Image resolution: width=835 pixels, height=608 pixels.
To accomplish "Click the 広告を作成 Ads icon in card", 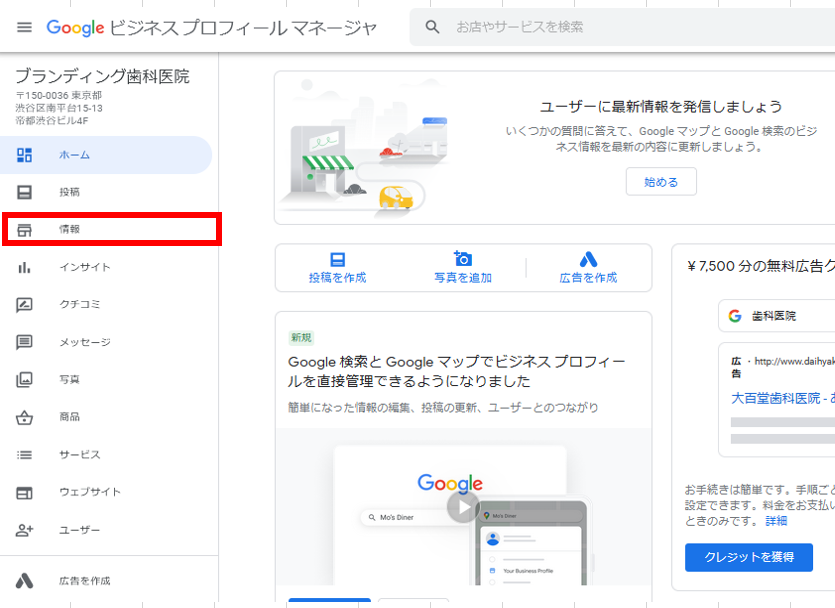I will 588,259.
